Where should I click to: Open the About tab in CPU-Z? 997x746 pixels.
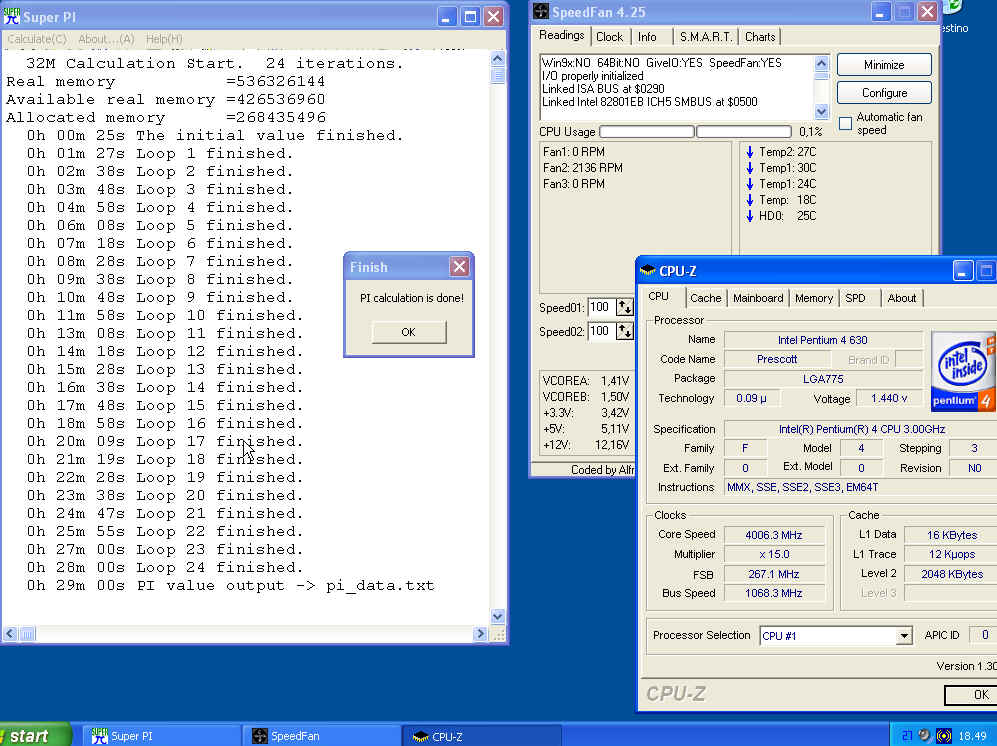pyautogui.click(x=902, y=298)
